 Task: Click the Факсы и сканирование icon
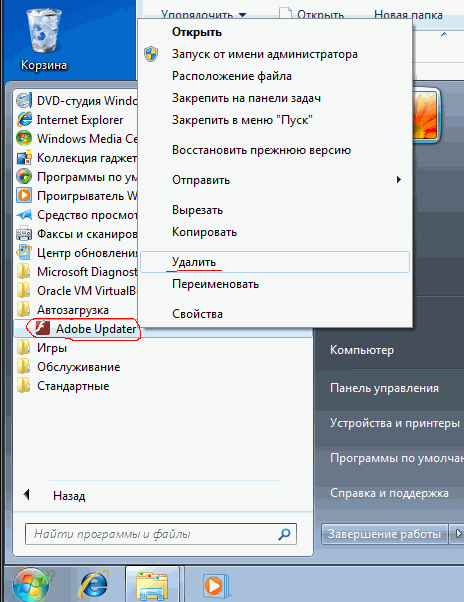[x=24, y=234]
